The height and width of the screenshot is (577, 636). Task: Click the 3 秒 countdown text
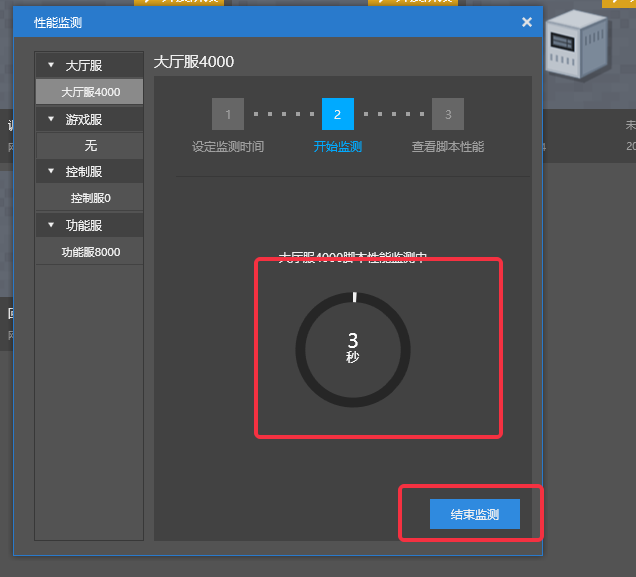[x=353, y=347]
